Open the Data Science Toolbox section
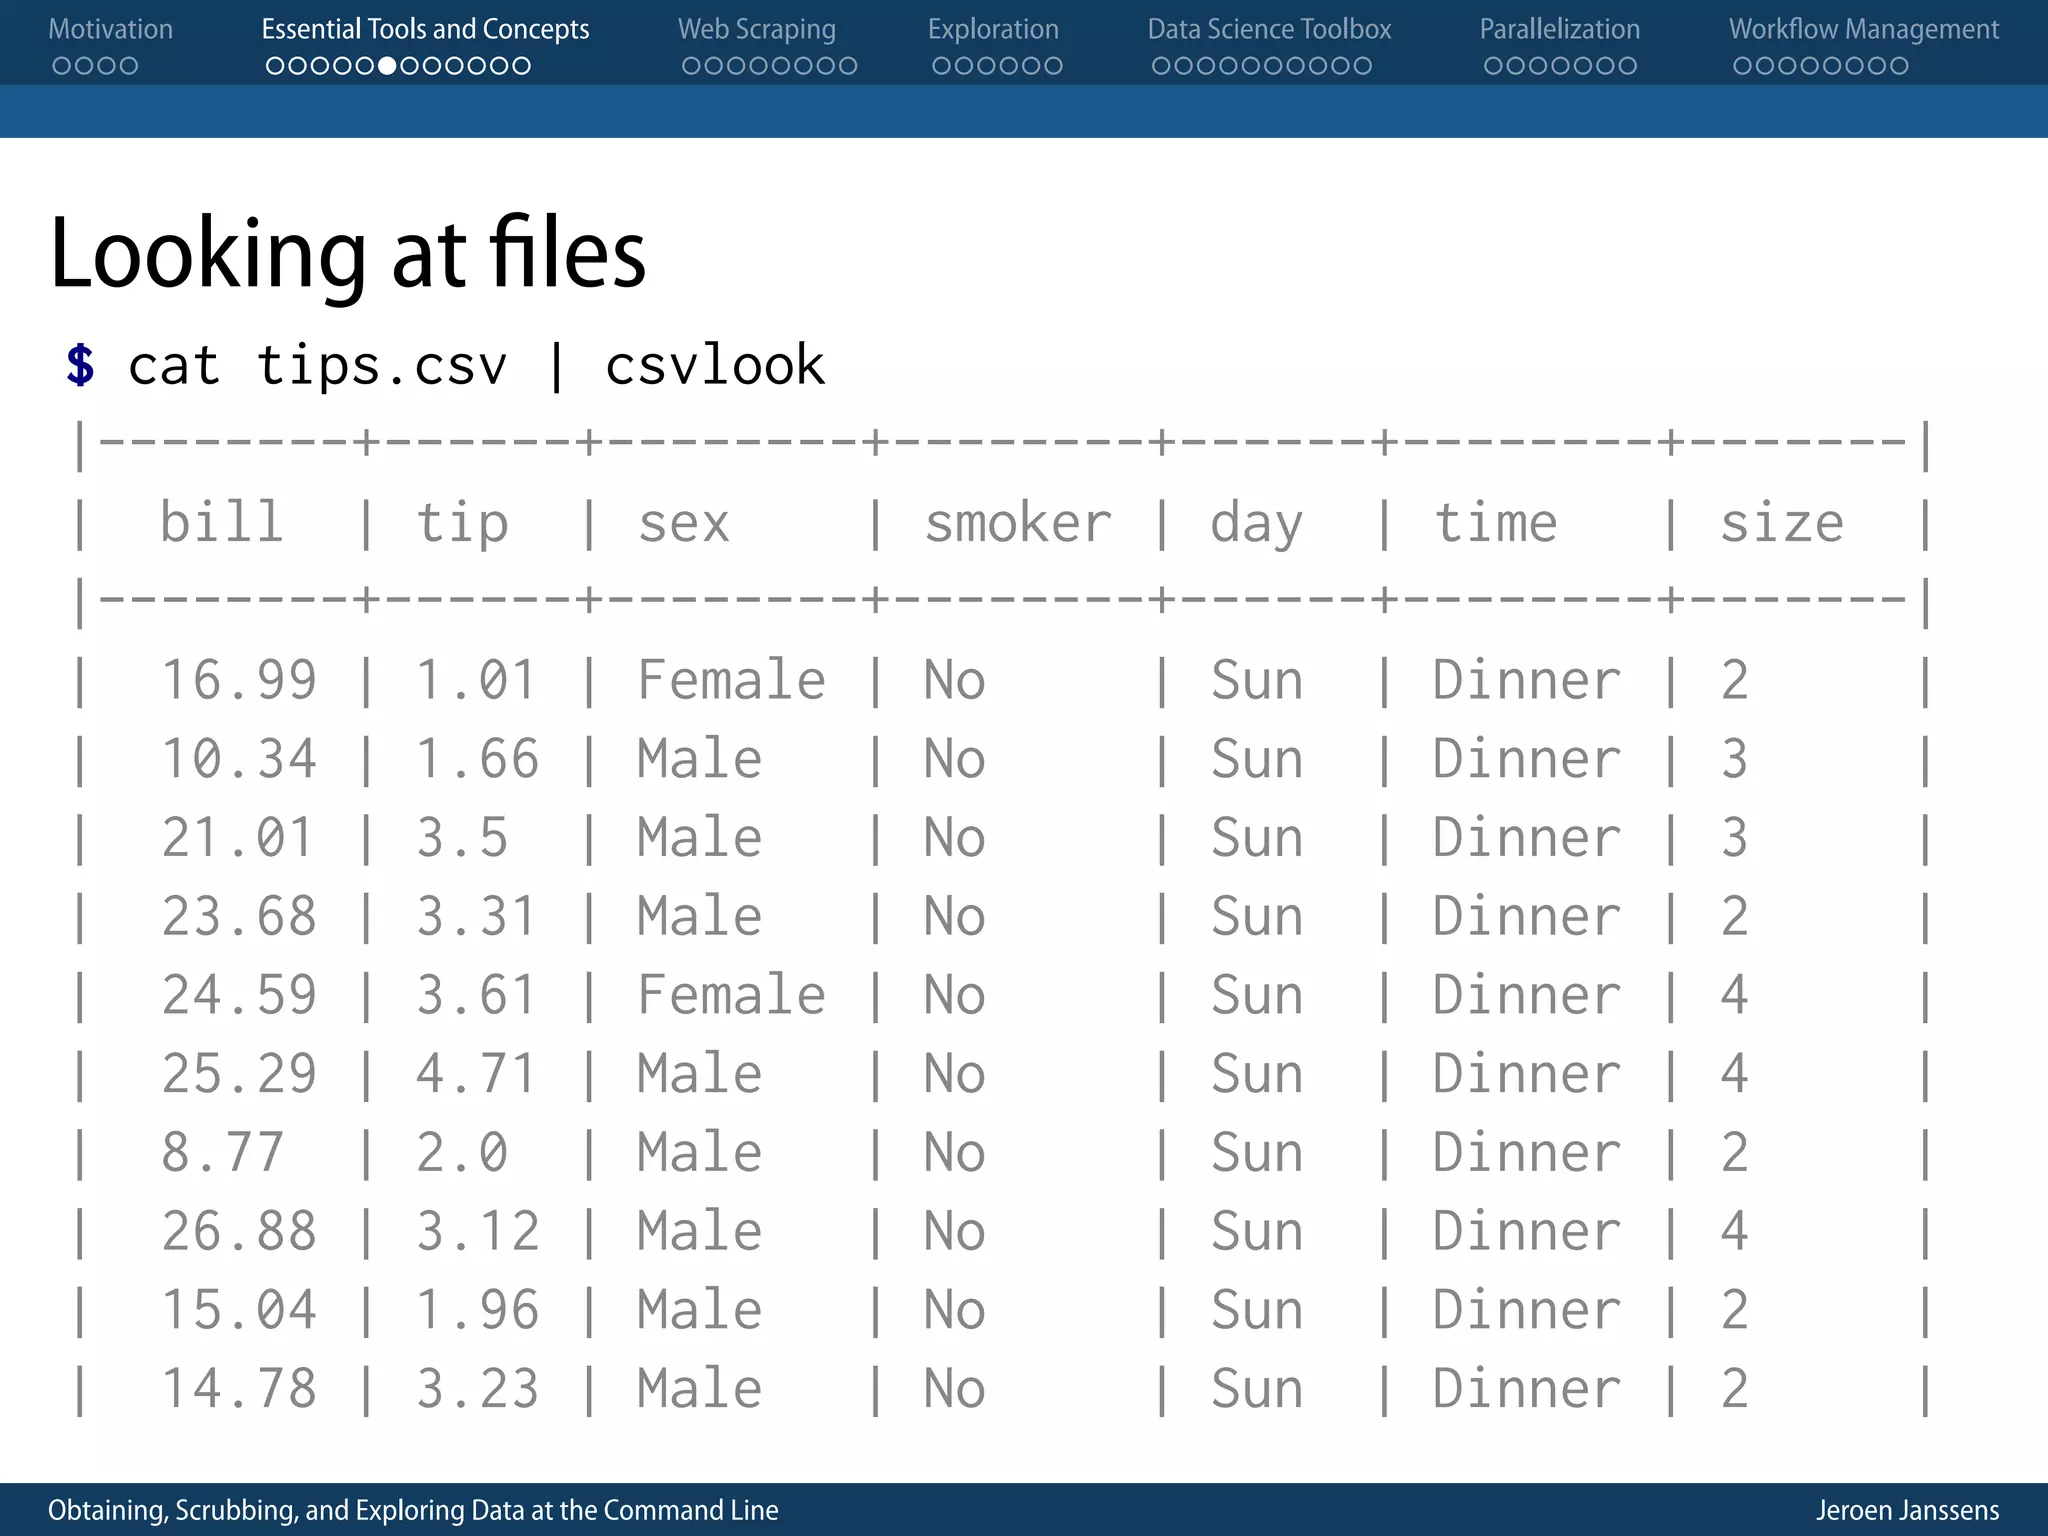The width and height of the screenshot is (2048, 1536). coord(1269,29)
